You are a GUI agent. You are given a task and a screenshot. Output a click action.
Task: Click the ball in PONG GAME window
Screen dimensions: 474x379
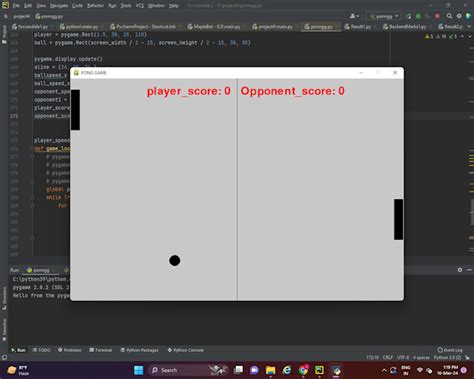[x=175, y=261]
